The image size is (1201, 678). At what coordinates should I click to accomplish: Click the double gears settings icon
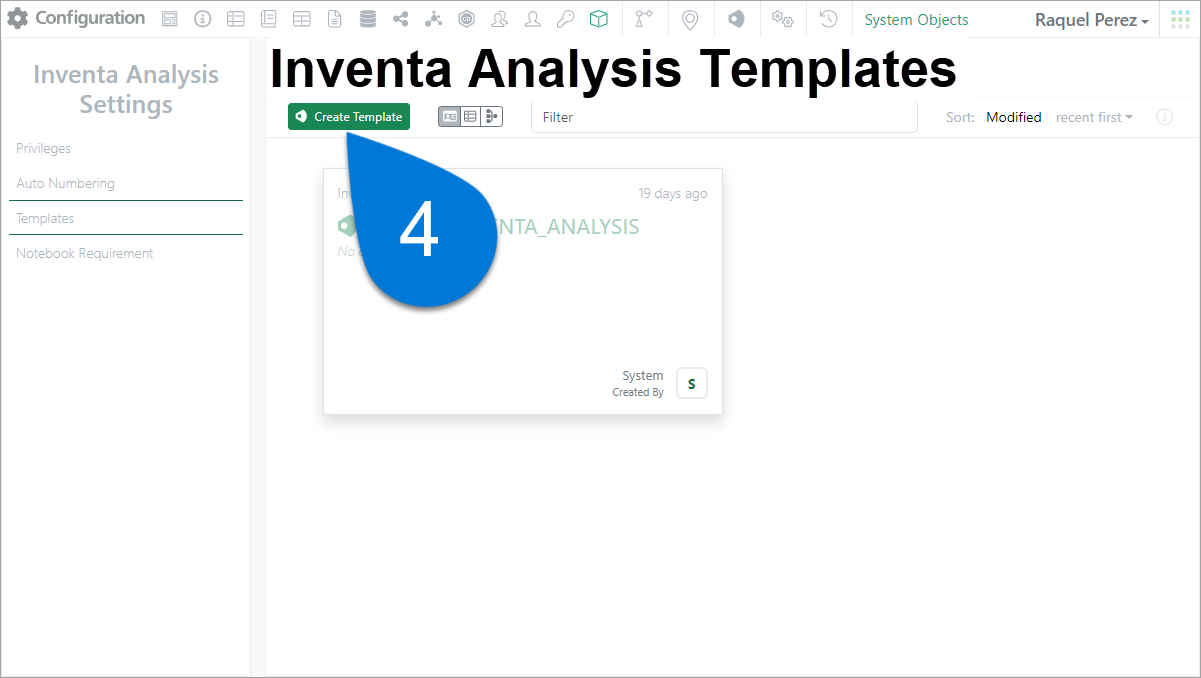tap(782, 19)
